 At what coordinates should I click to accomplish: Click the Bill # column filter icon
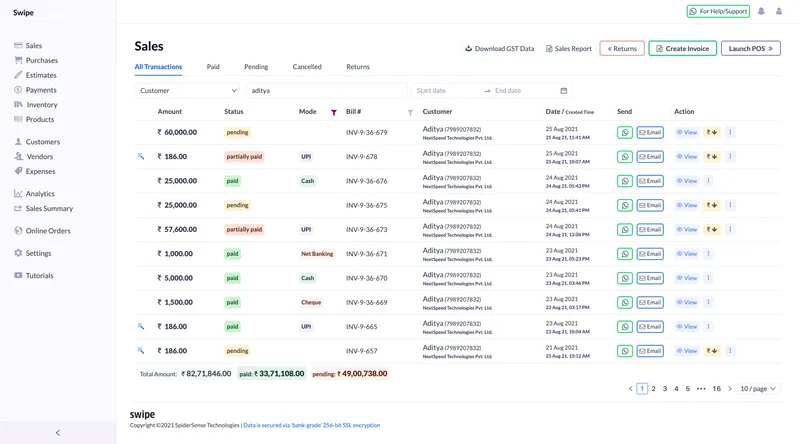(410, 112)
